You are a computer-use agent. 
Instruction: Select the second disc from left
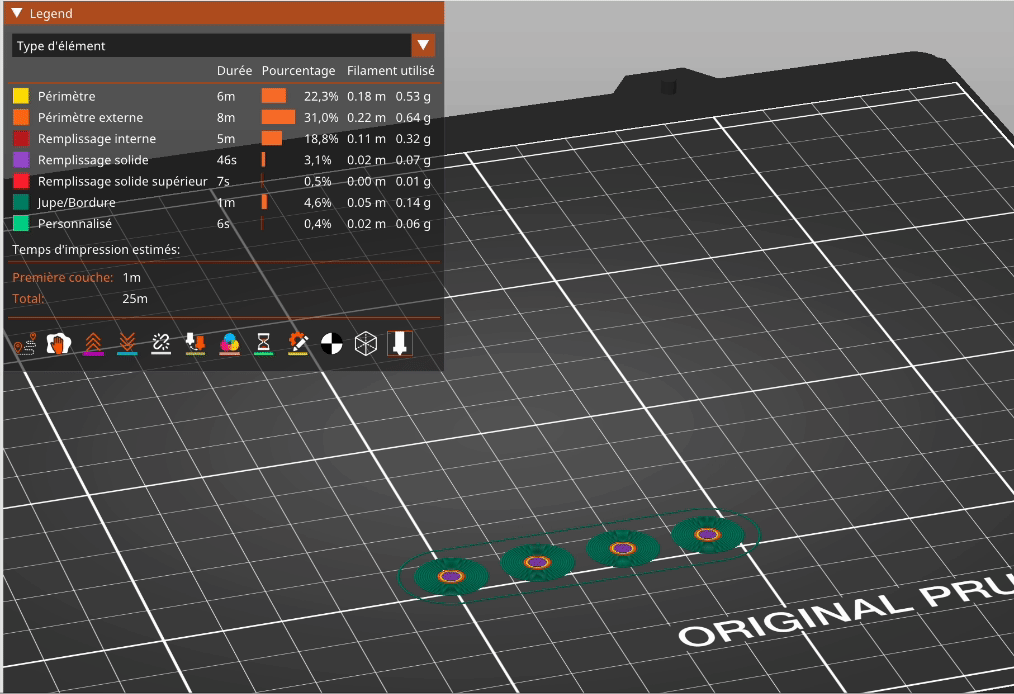click(537, 562)
